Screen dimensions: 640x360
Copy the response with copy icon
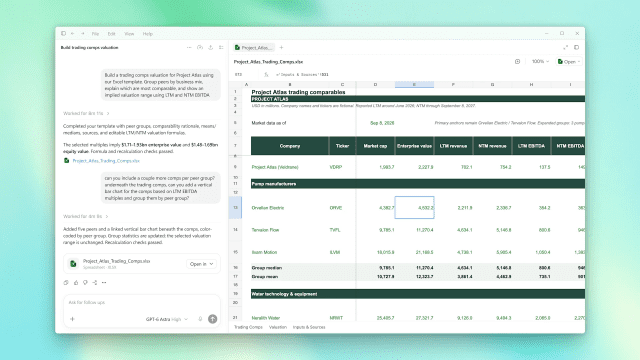[x=66, y=282]
